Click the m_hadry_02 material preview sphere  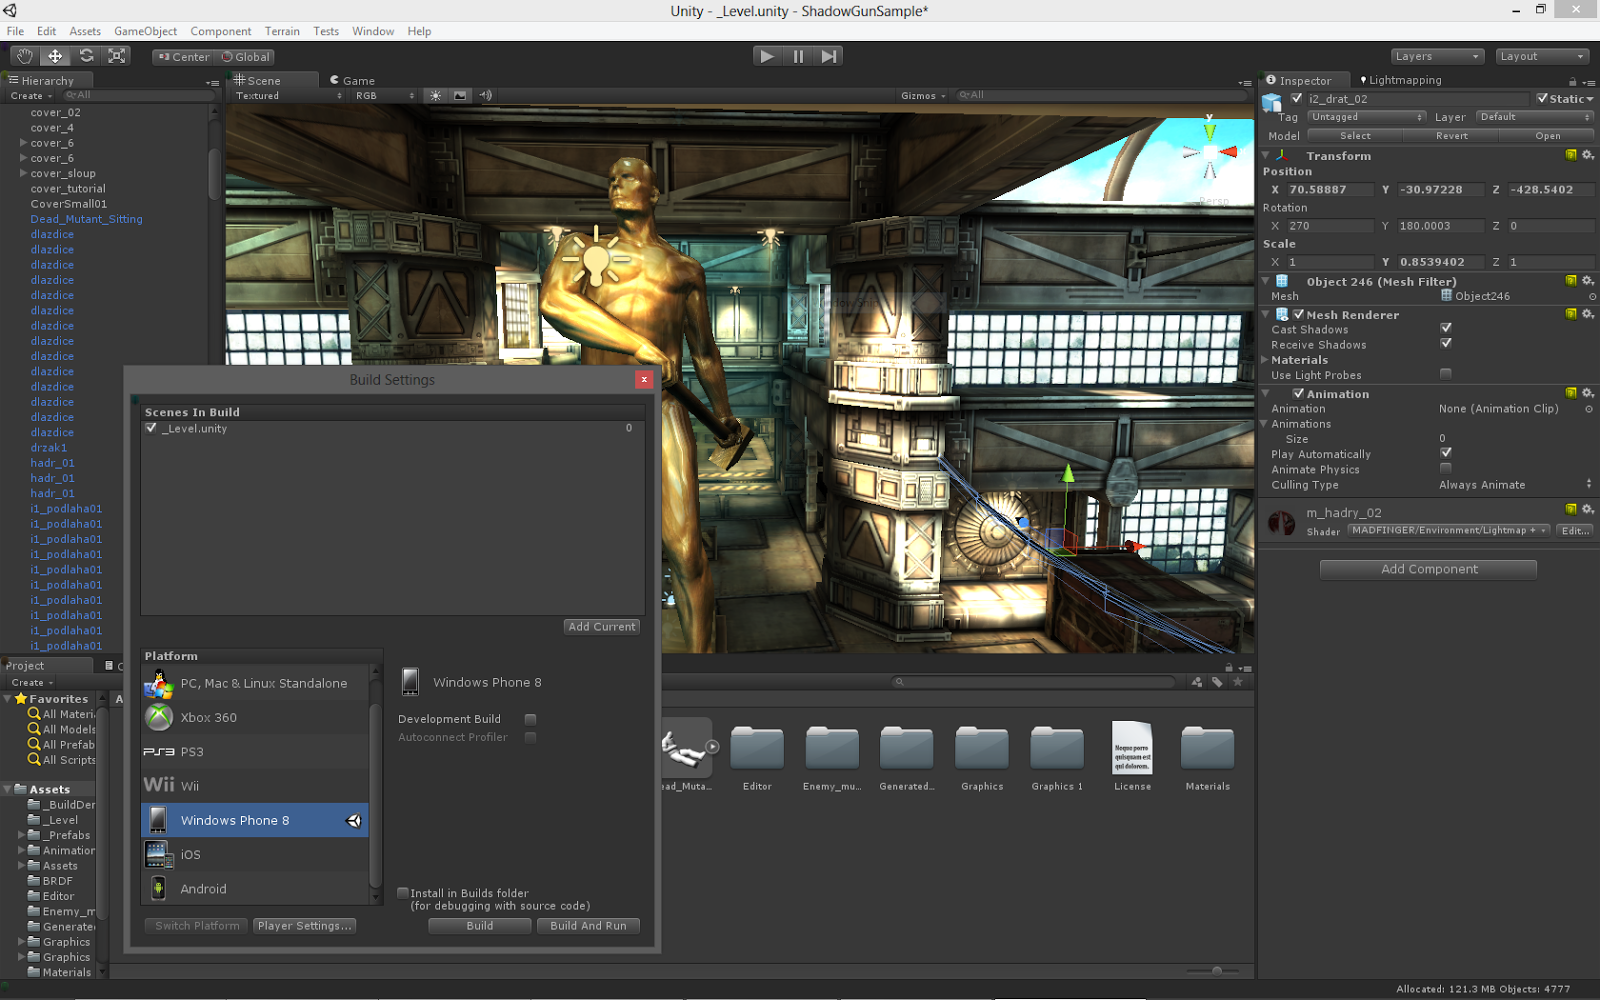[x=1282, y=521]
